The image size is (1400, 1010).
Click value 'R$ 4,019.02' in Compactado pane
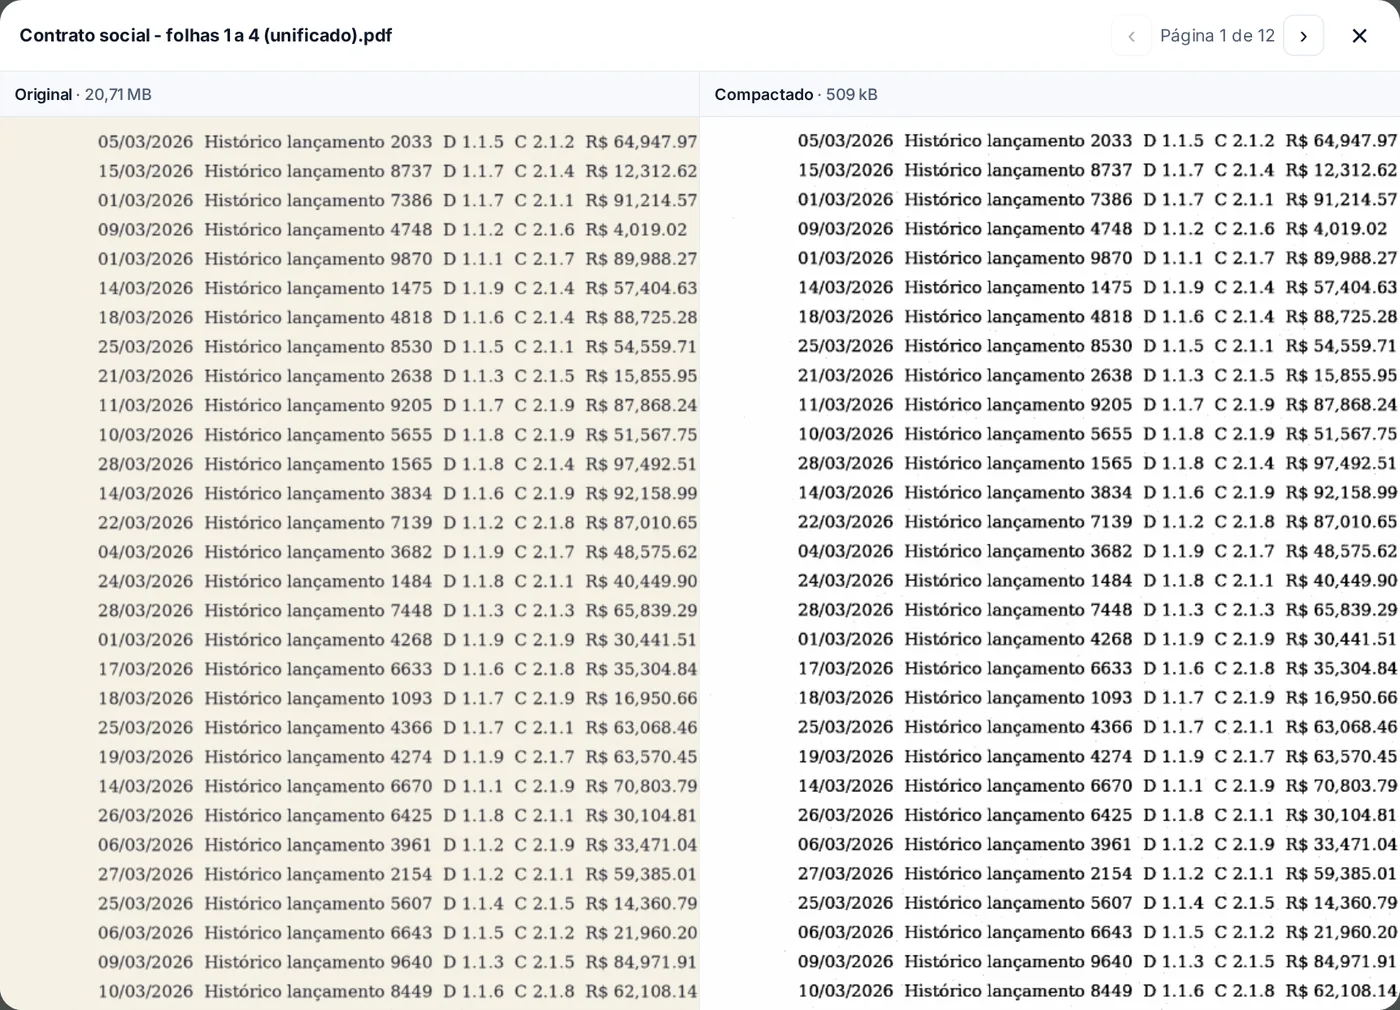pyautogui.click(x=1336, y=228)
